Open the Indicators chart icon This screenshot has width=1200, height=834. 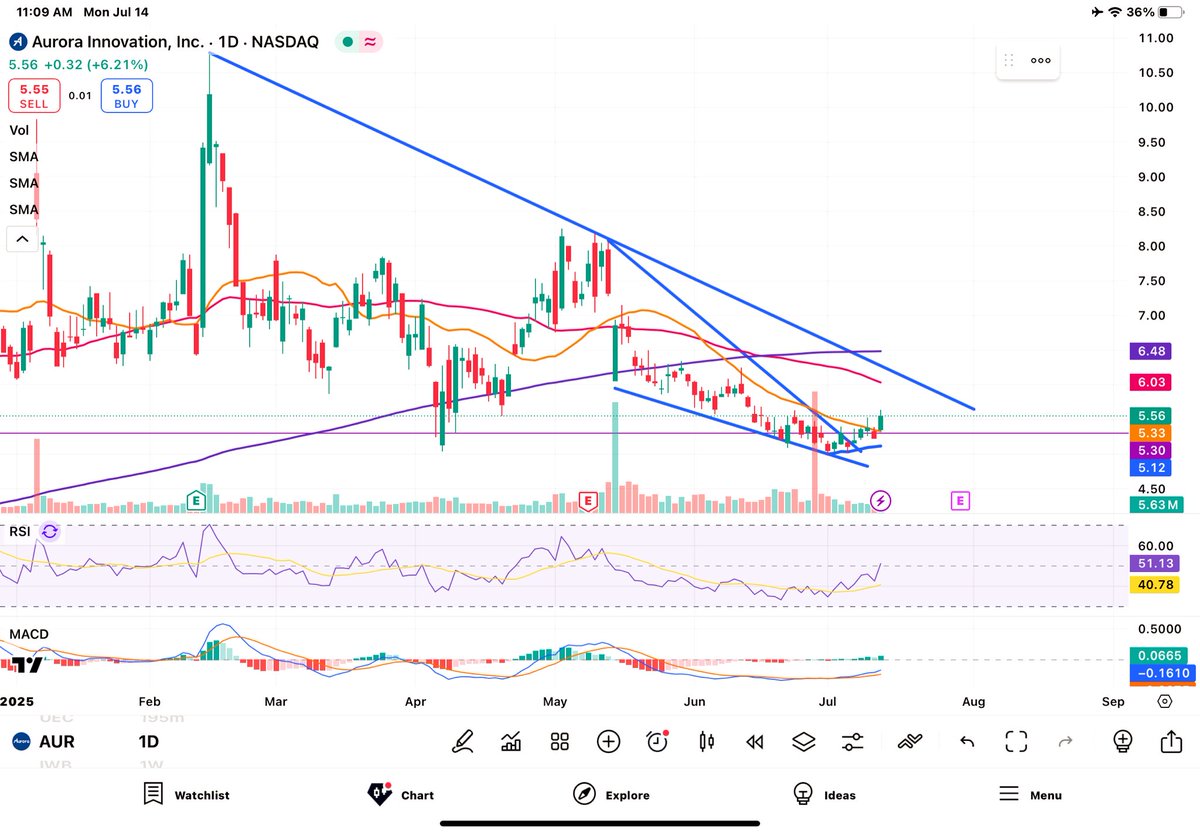tap(511, 742)
